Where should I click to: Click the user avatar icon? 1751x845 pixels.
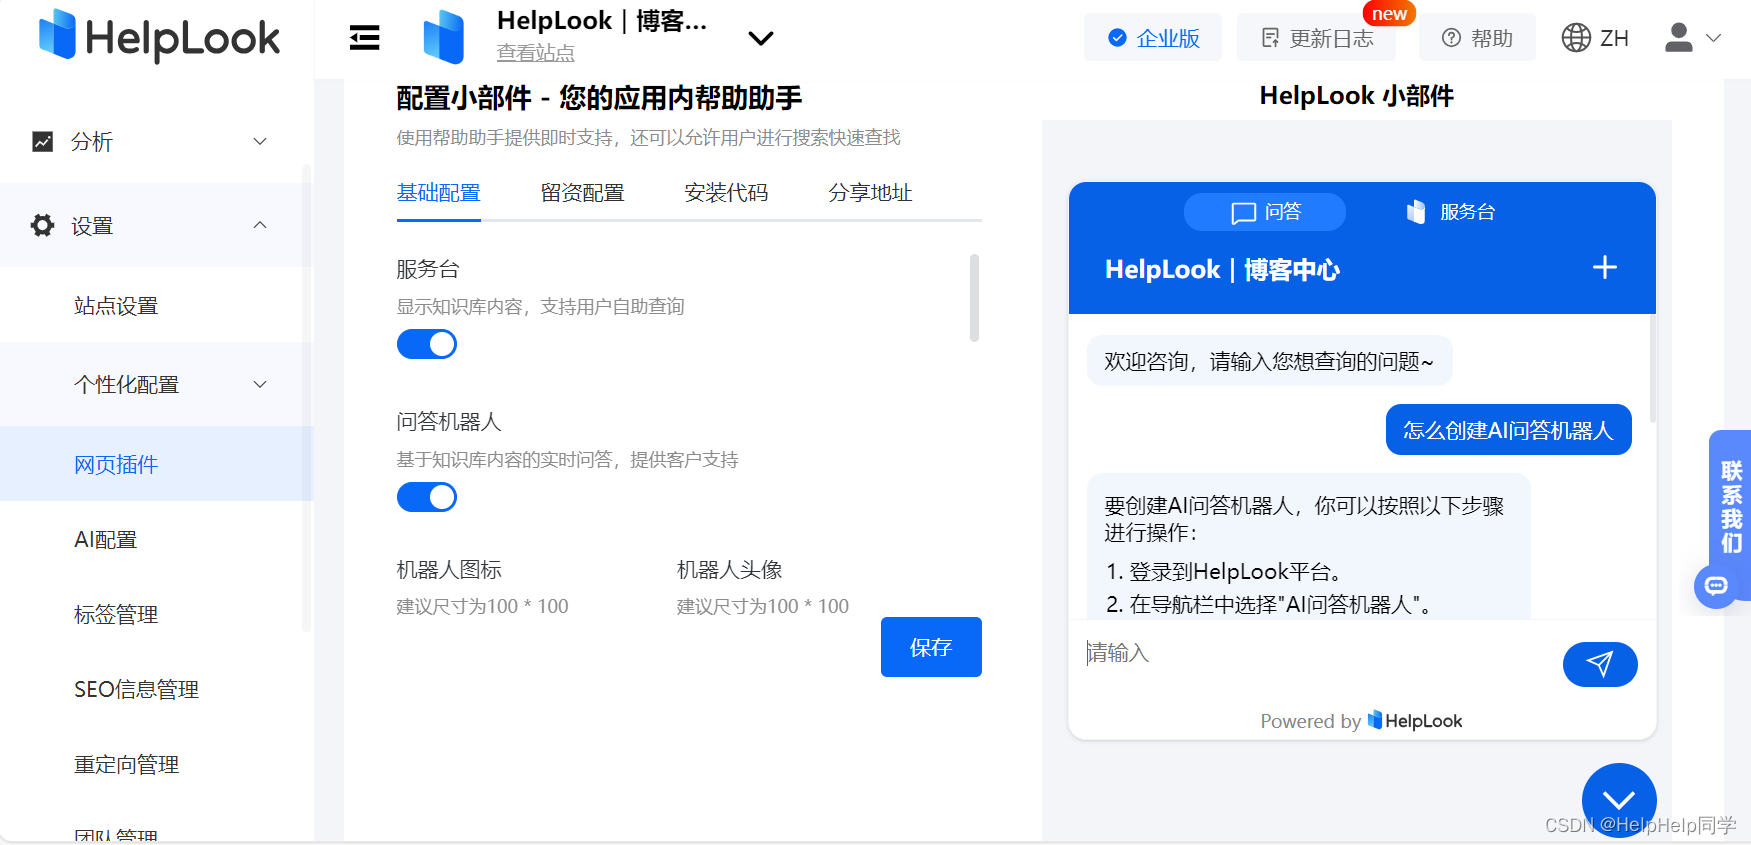point(1678,38)
